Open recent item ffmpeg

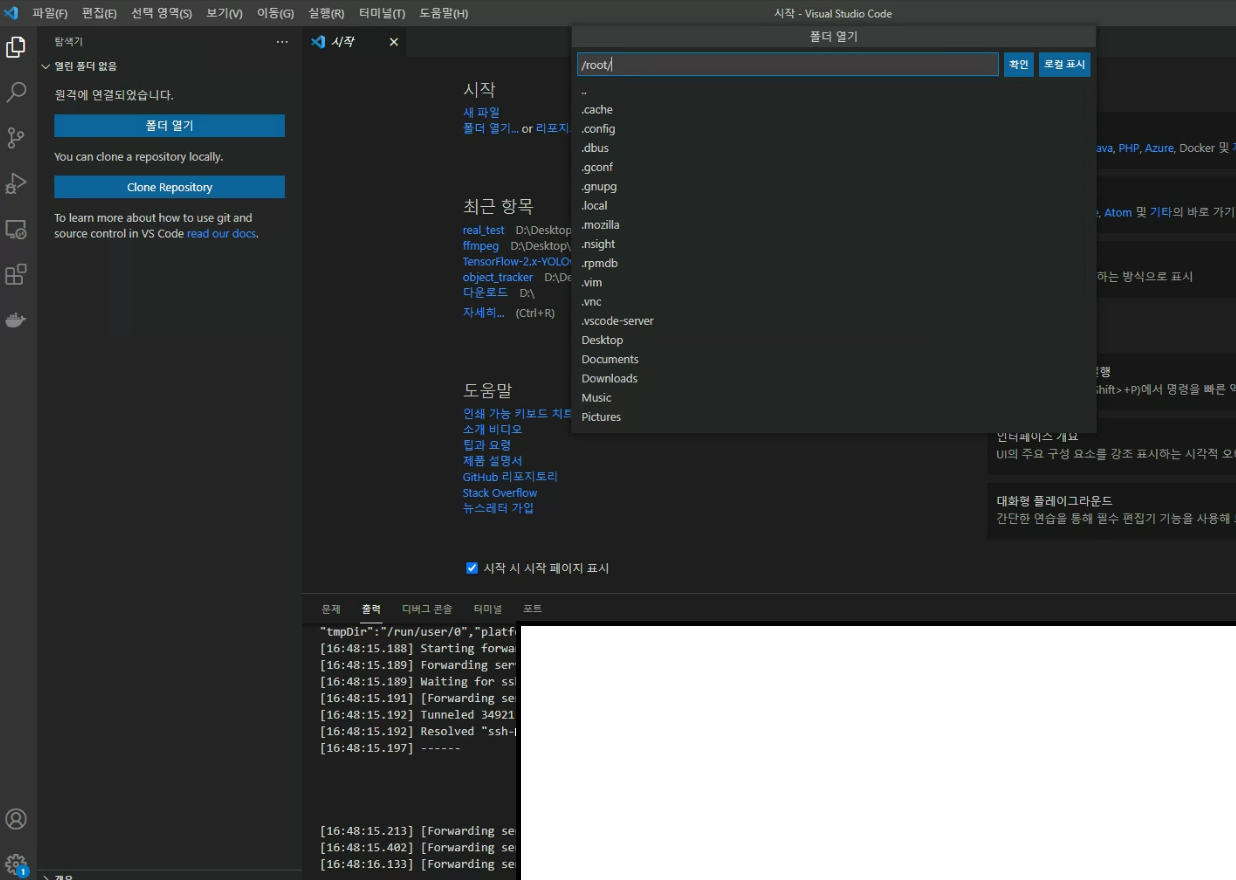click(481, 246)
